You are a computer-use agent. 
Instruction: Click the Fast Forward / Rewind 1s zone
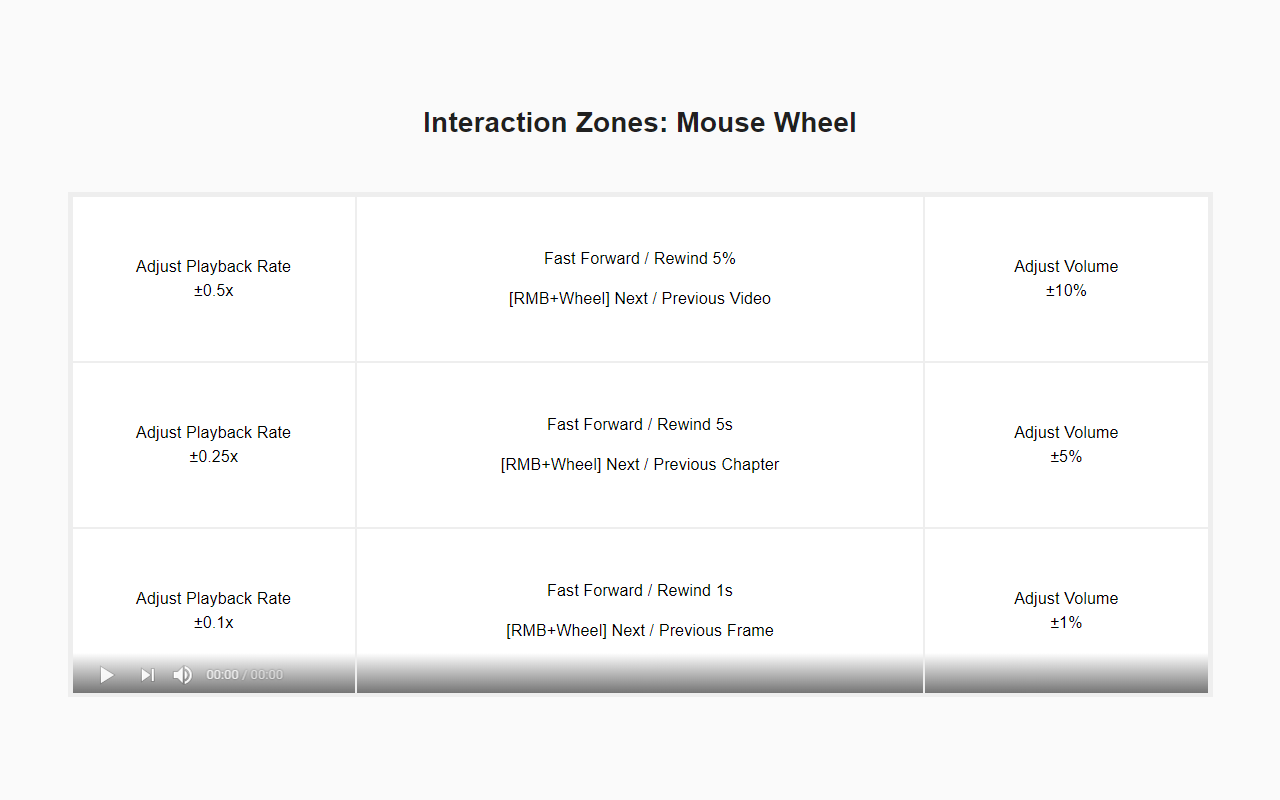(x=640, y=600)
